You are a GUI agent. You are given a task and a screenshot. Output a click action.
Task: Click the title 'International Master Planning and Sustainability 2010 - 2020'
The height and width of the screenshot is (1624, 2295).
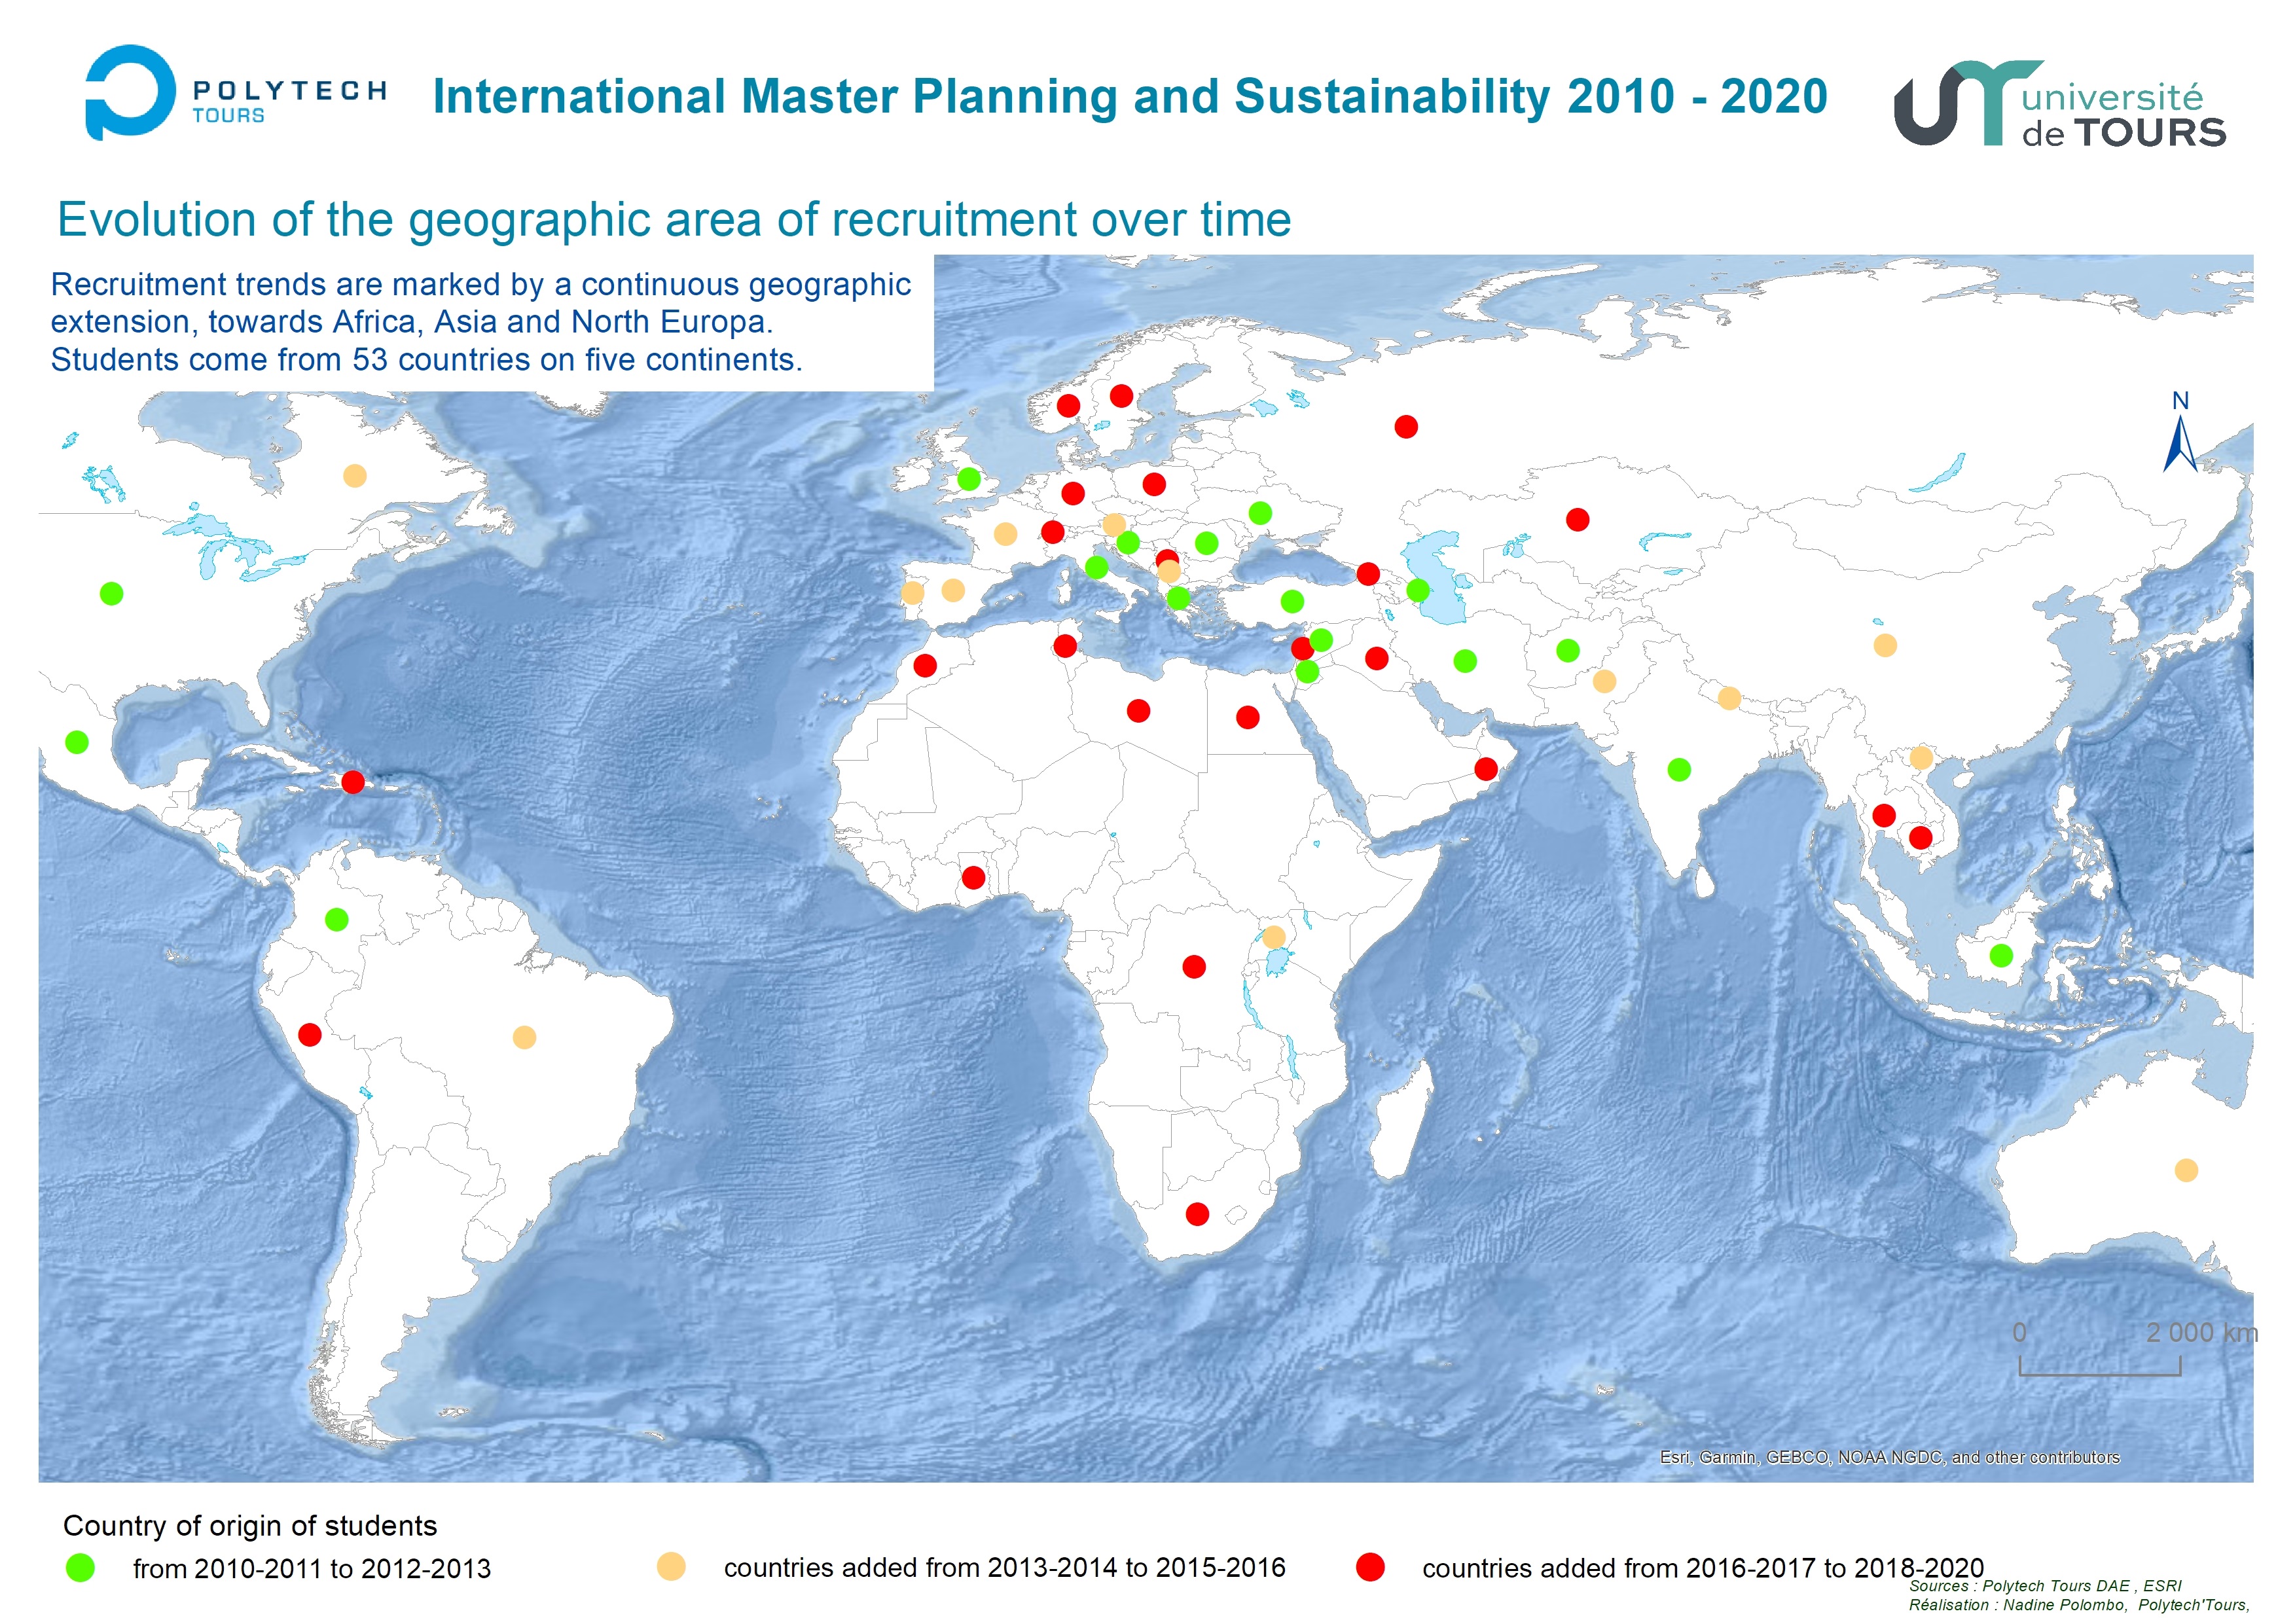(x=1130, y=97)
